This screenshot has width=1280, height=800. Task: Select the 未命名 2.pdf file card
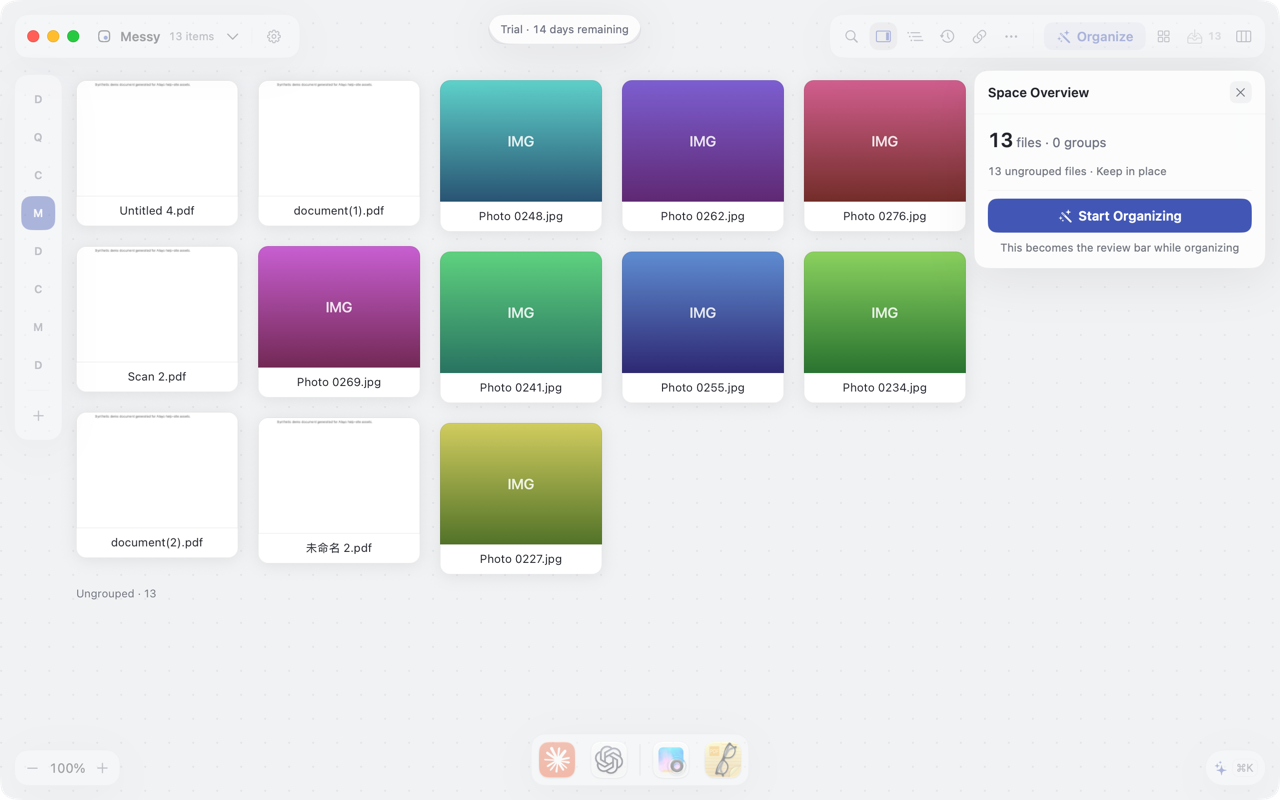339,490
